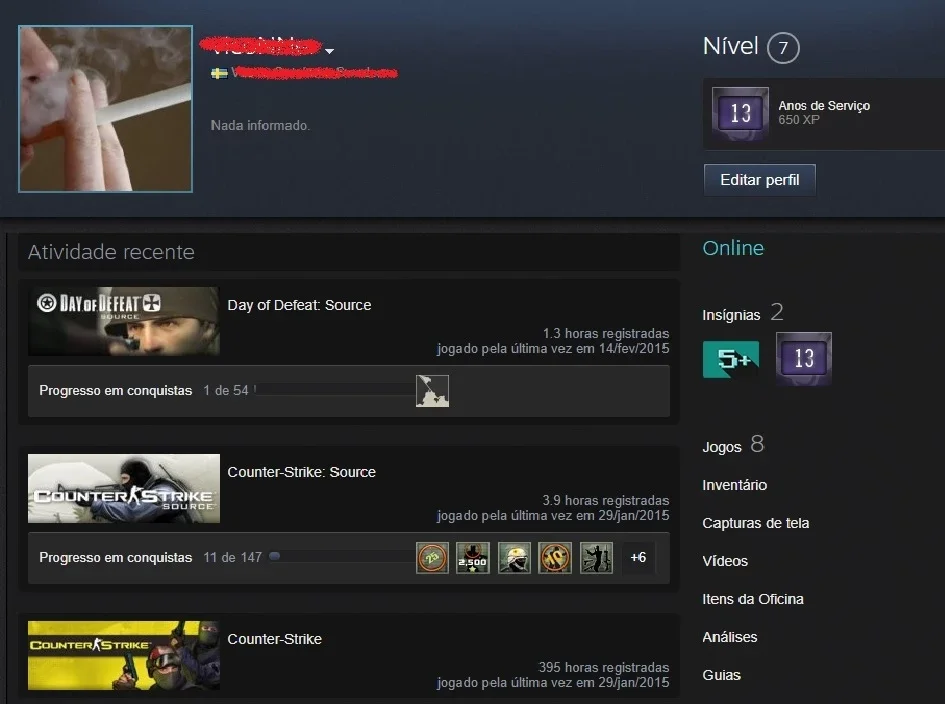Click the 3.9 horas registradas text

click(606, 500)
